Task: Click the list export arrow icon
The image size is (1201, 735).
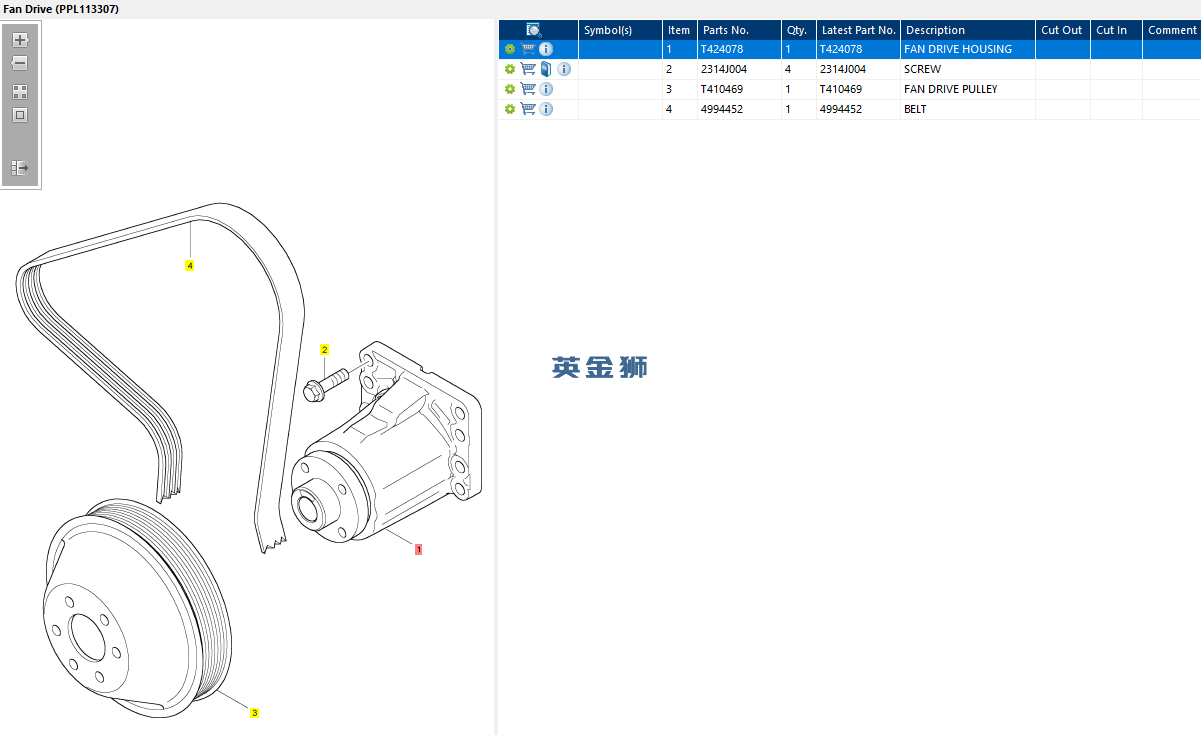Action: [x=20, y=168]
